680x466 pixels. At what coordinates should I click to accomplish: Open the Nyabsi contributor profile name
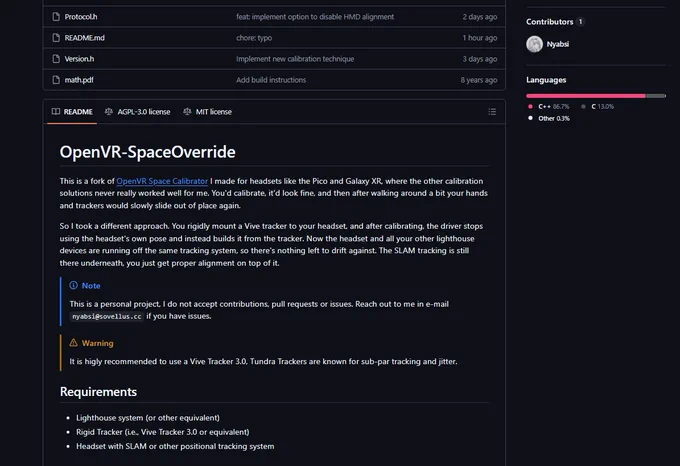[558, 44]
